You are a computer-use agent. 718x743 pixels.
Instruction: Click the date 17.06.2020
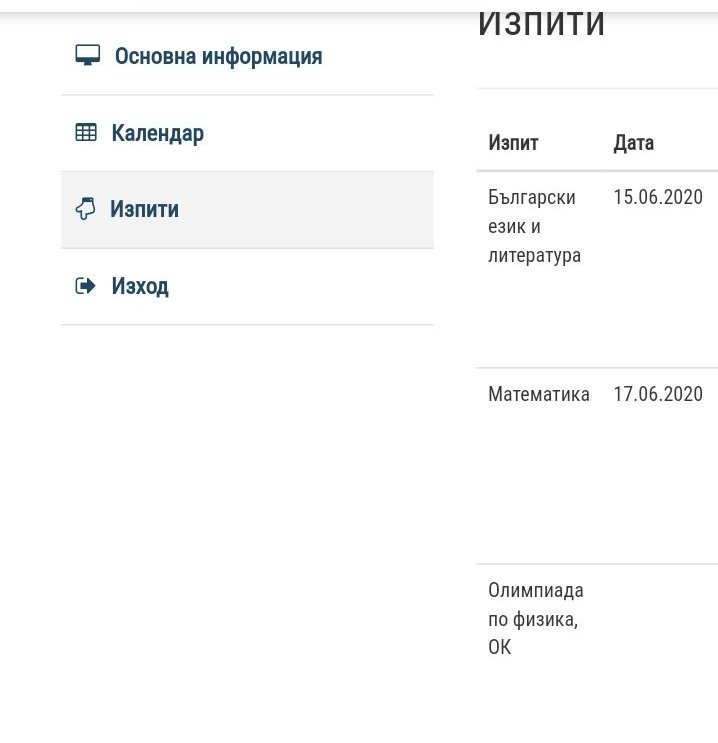coord(657,395)
